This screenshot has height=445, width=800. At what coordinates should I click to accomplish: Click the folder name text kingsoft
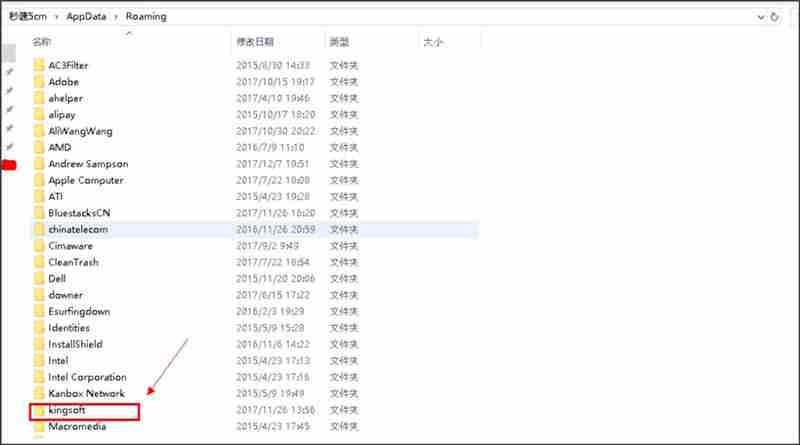[67, 410]
